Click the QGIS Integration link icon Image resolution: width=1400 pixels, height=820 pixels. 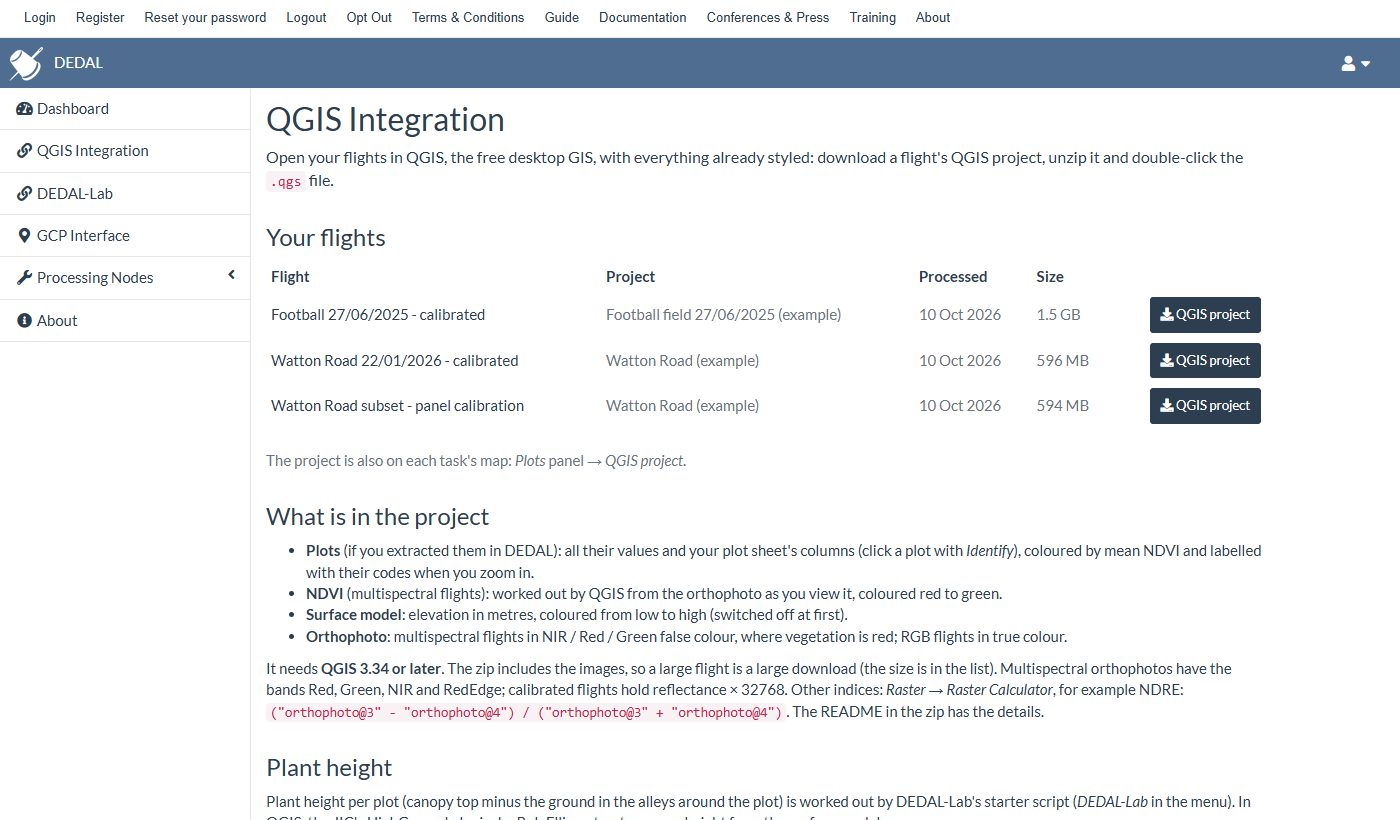25,151
